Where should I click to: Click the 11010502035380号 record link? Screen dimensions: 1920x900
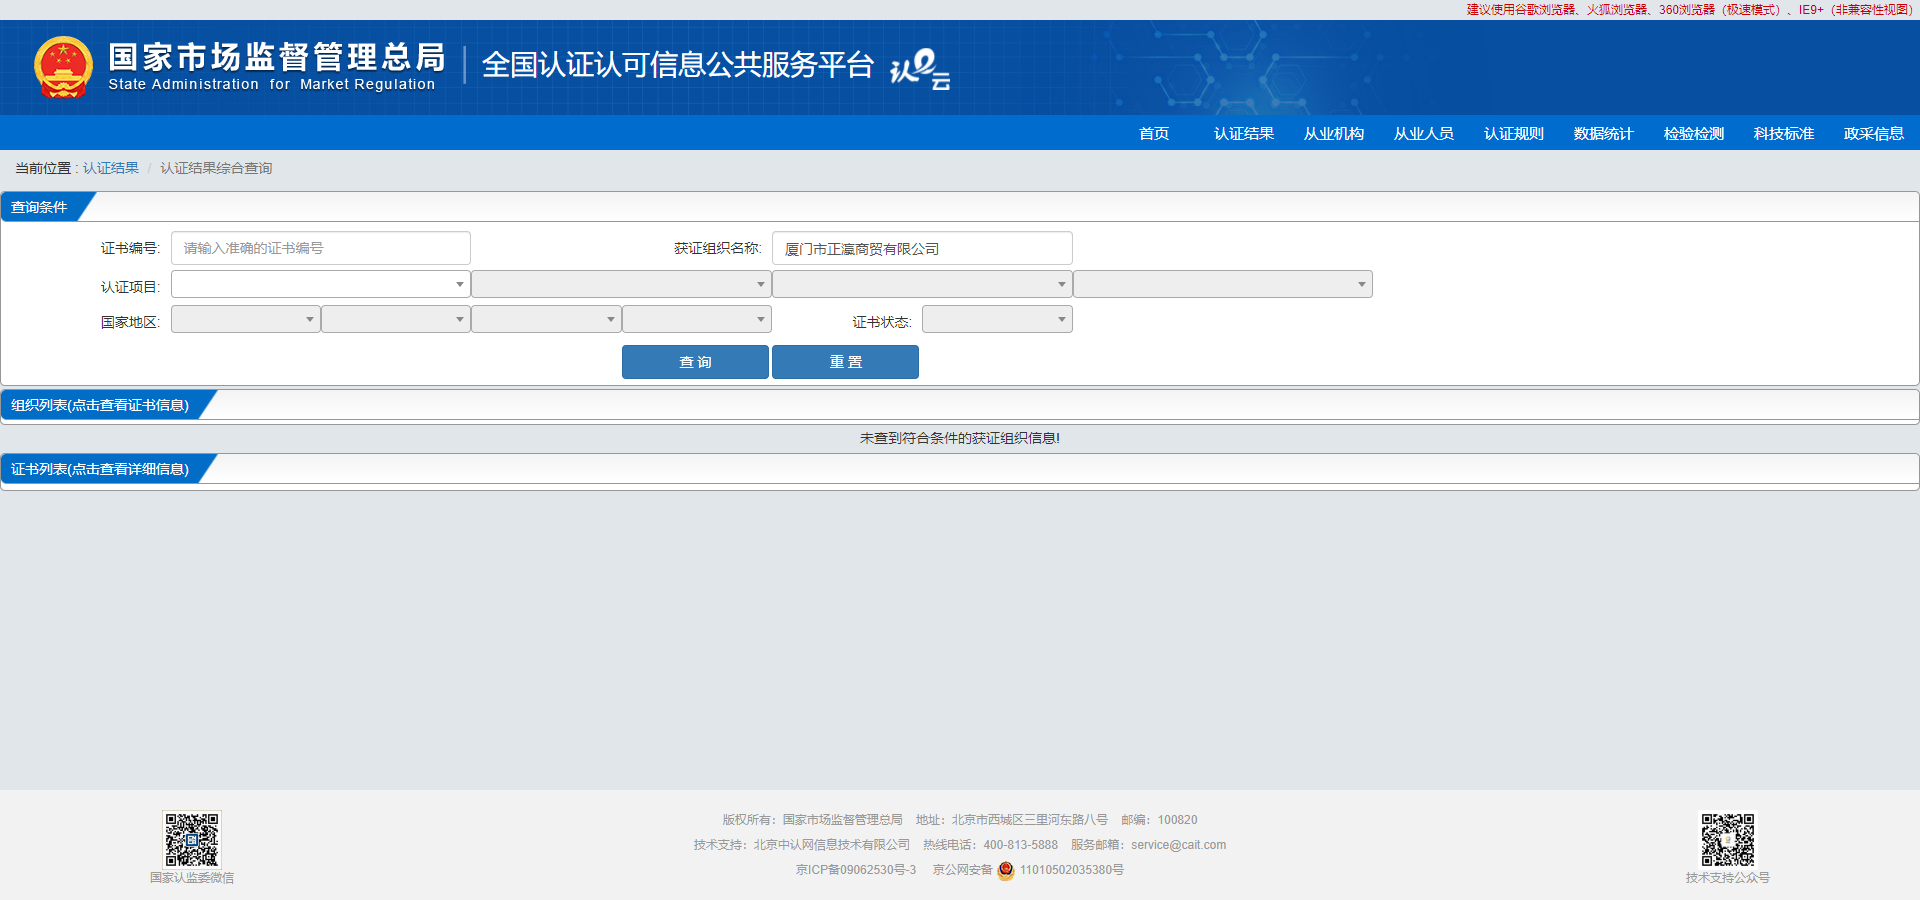(1072, 870)
